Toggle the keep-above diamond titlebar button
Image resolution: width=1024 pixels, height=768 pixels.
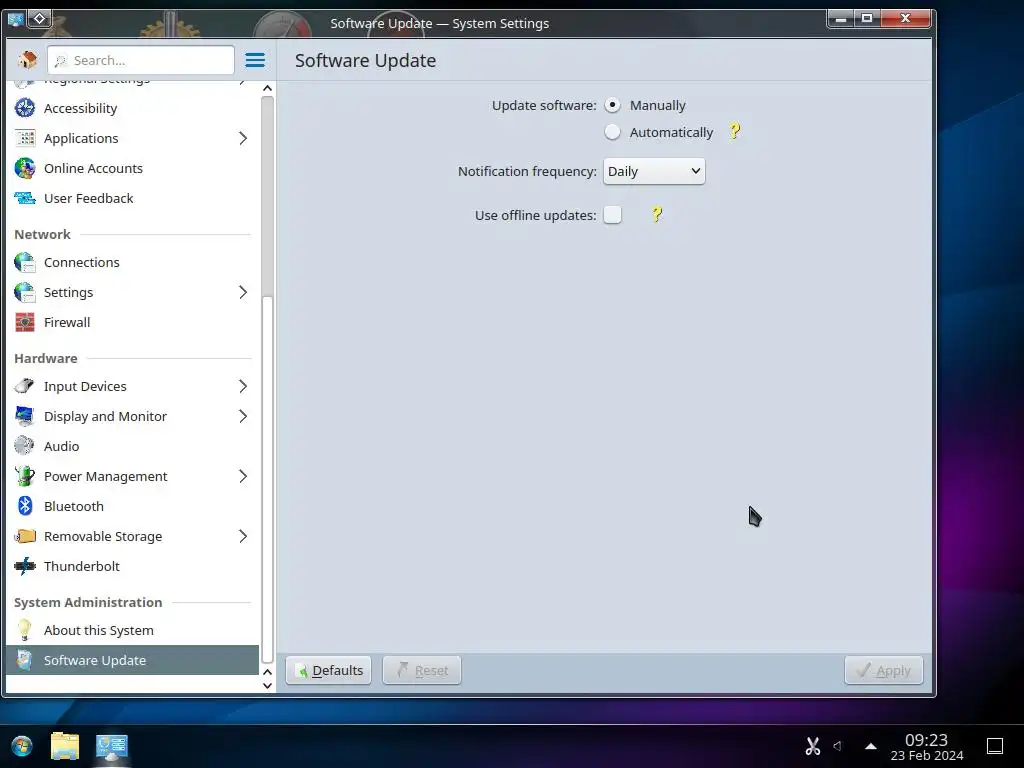[x=39, y=19]
